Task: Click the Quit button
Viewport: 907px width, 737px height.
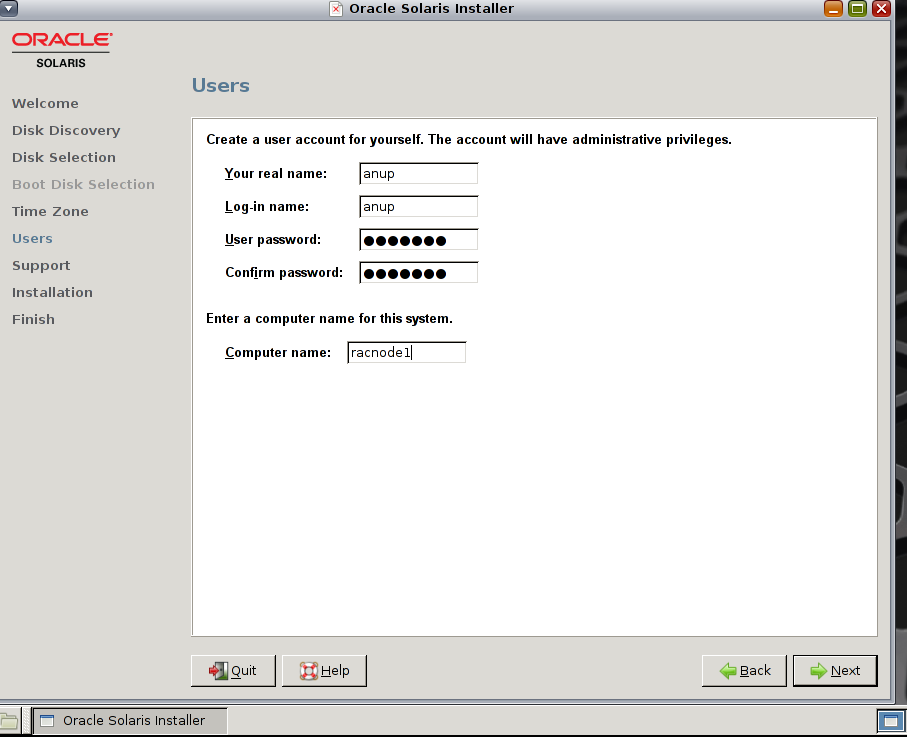Action: (233, 670)
